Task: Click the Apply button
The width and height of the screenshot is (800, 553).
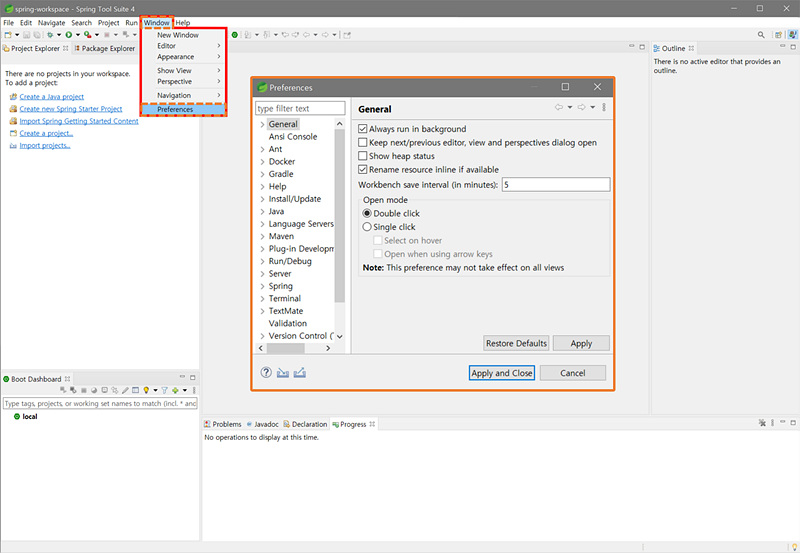Action: coord(581,343)
